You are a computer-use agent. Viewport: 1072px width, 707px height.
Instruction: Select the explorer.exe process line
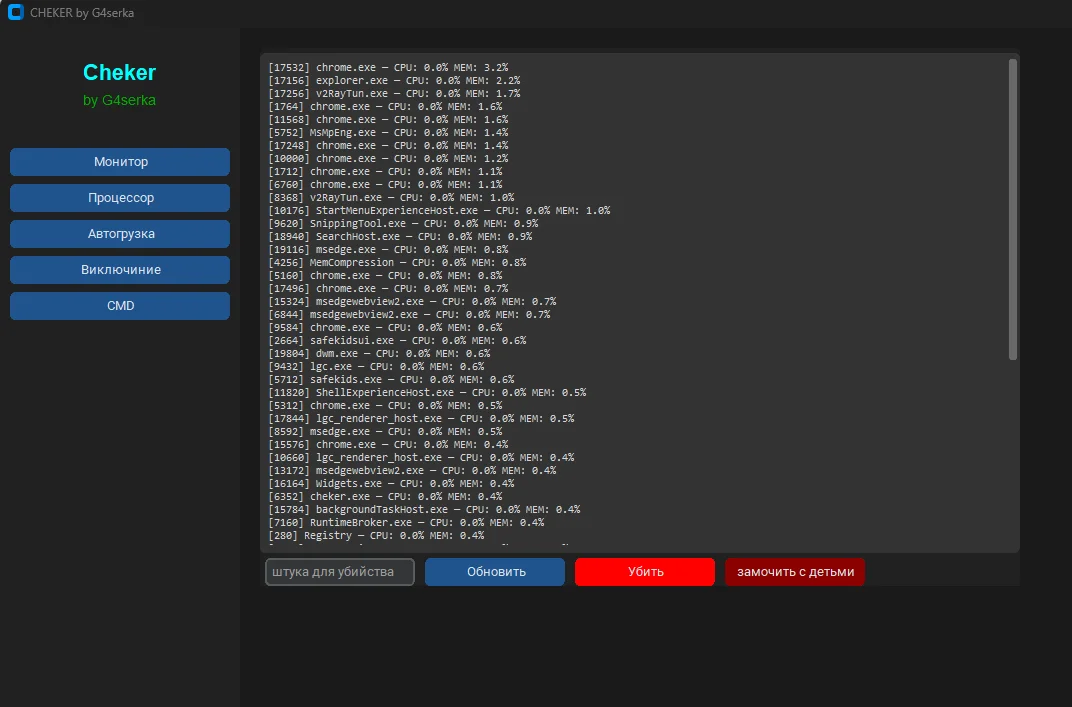[394, 80]
